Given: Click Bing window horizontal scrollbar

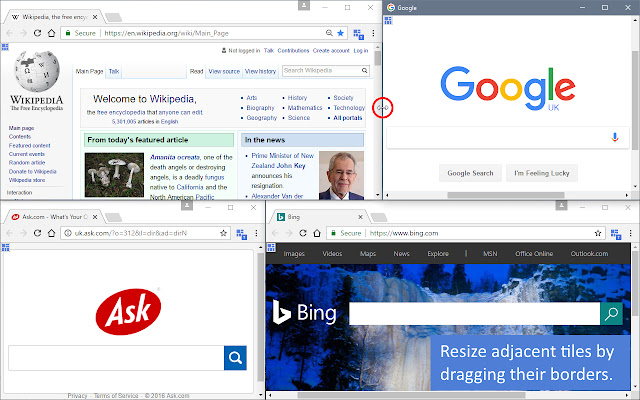Looking at the screenshot, I should pyautogui.click(x=411, y=395).
